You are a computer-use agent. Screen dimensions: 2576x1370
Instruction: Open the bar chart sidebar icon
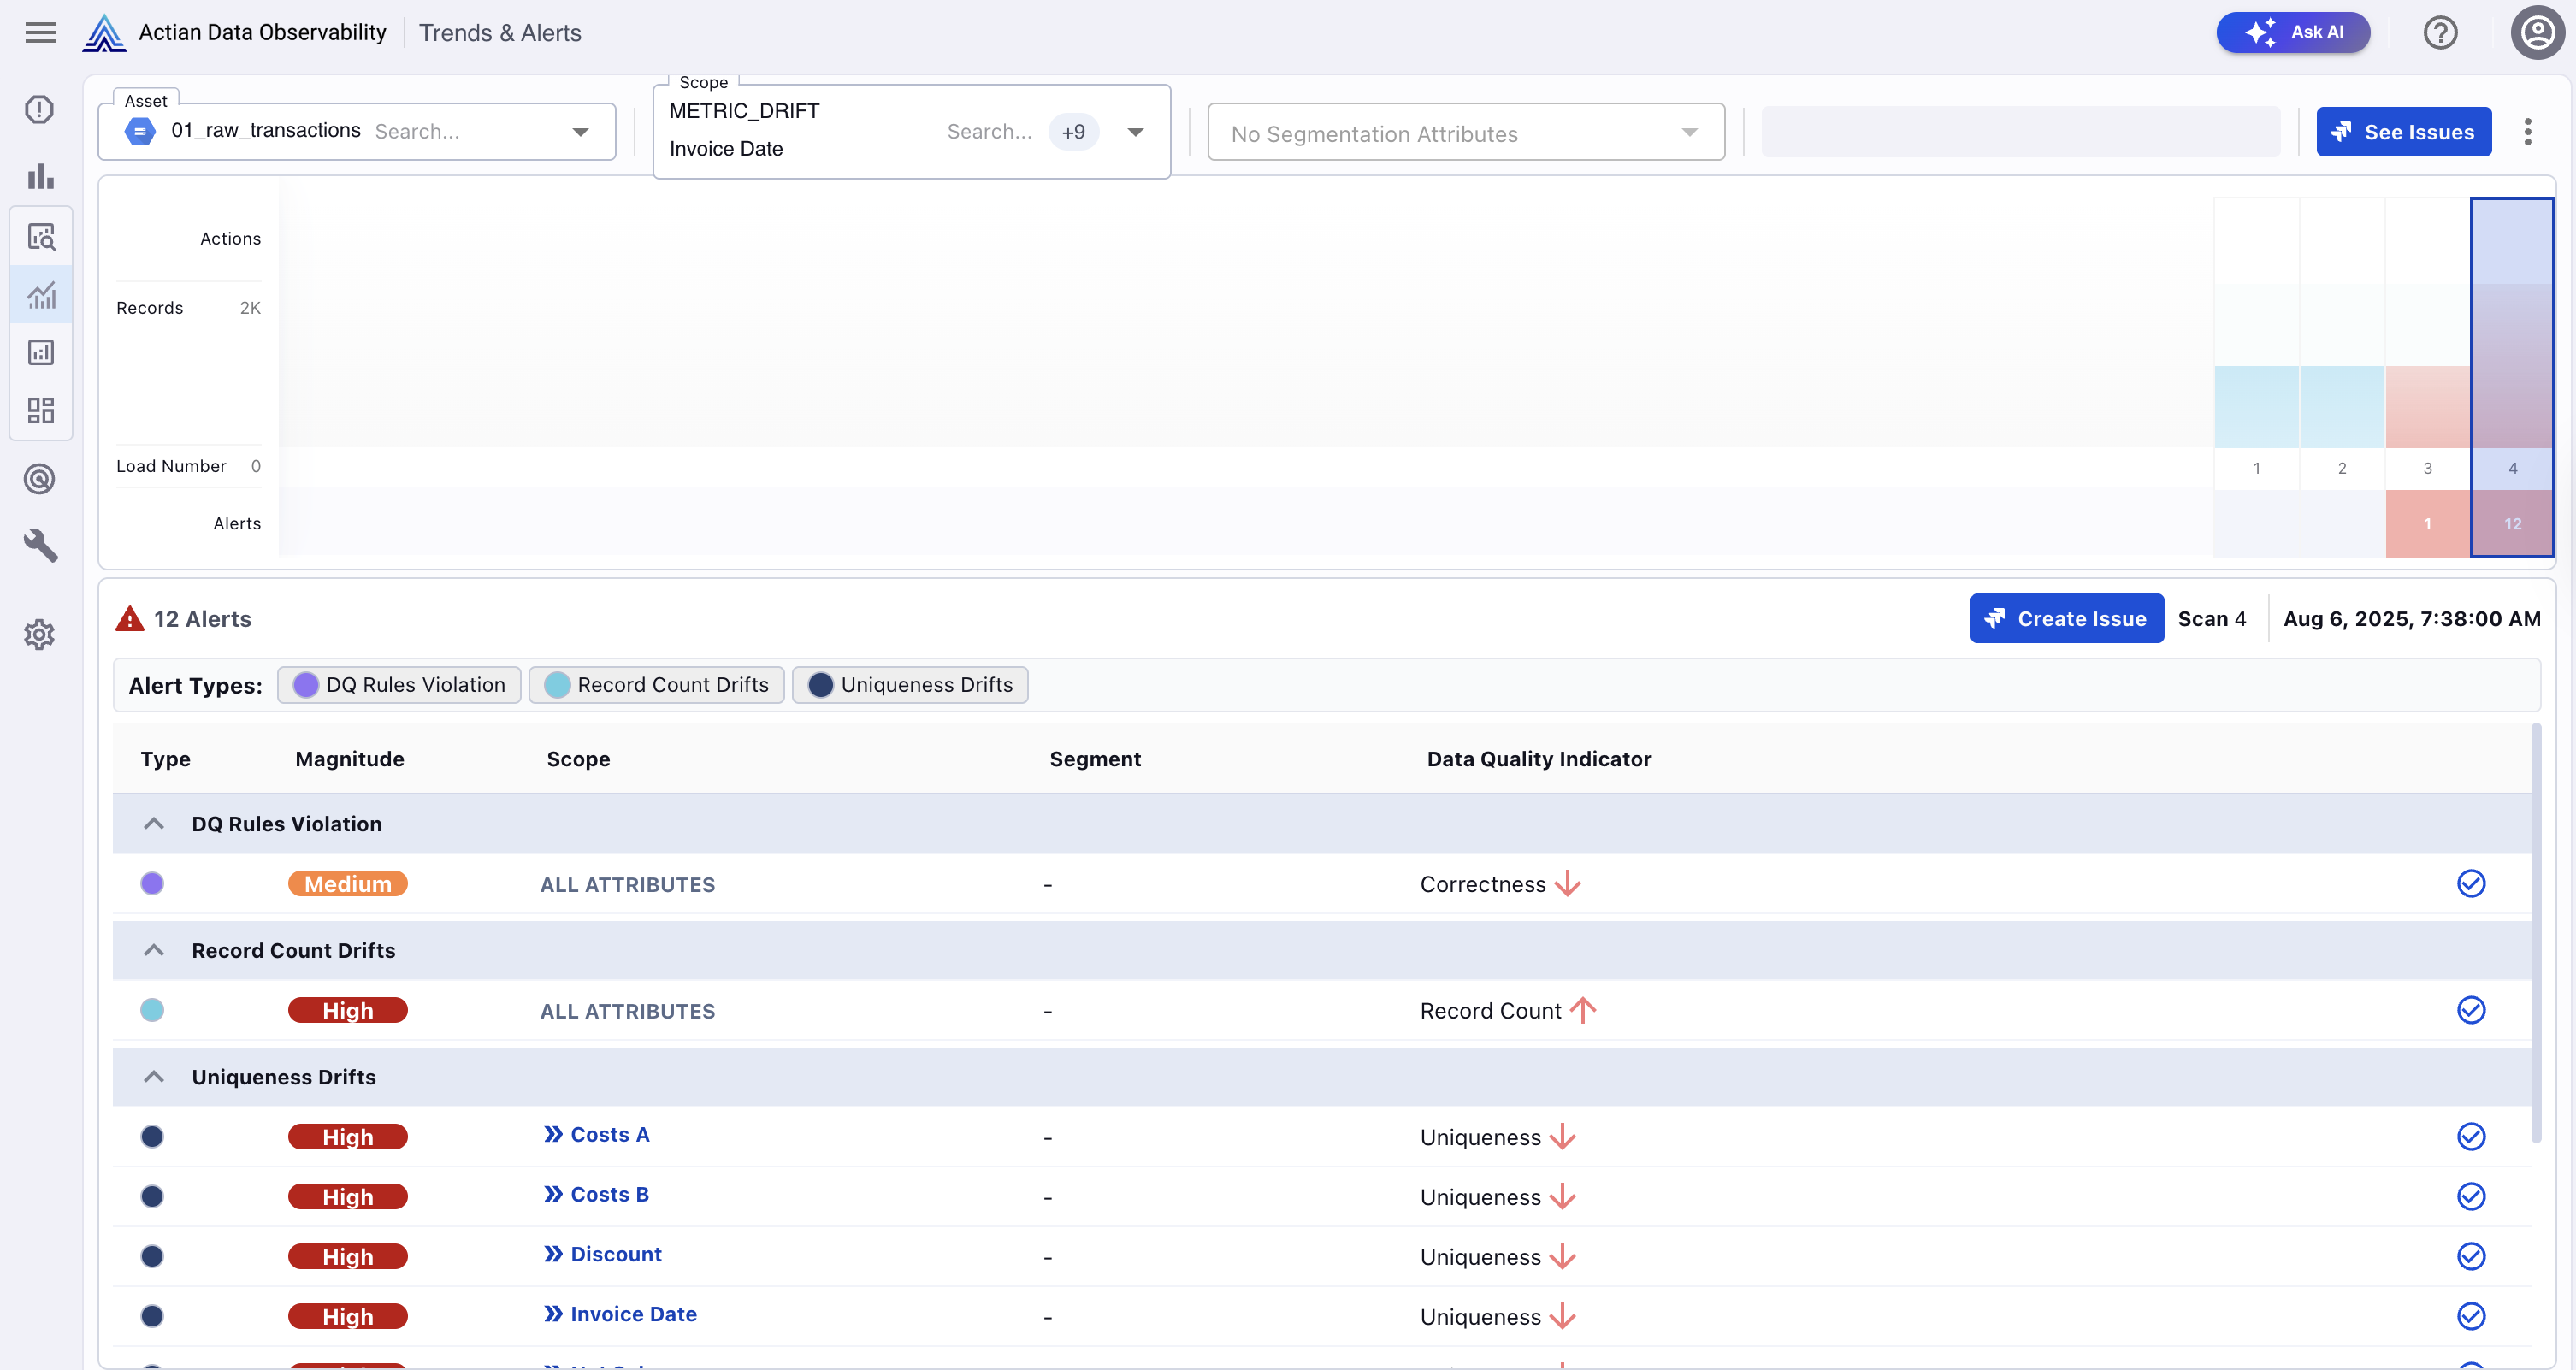pyautogui.click(x=40, y=176)
